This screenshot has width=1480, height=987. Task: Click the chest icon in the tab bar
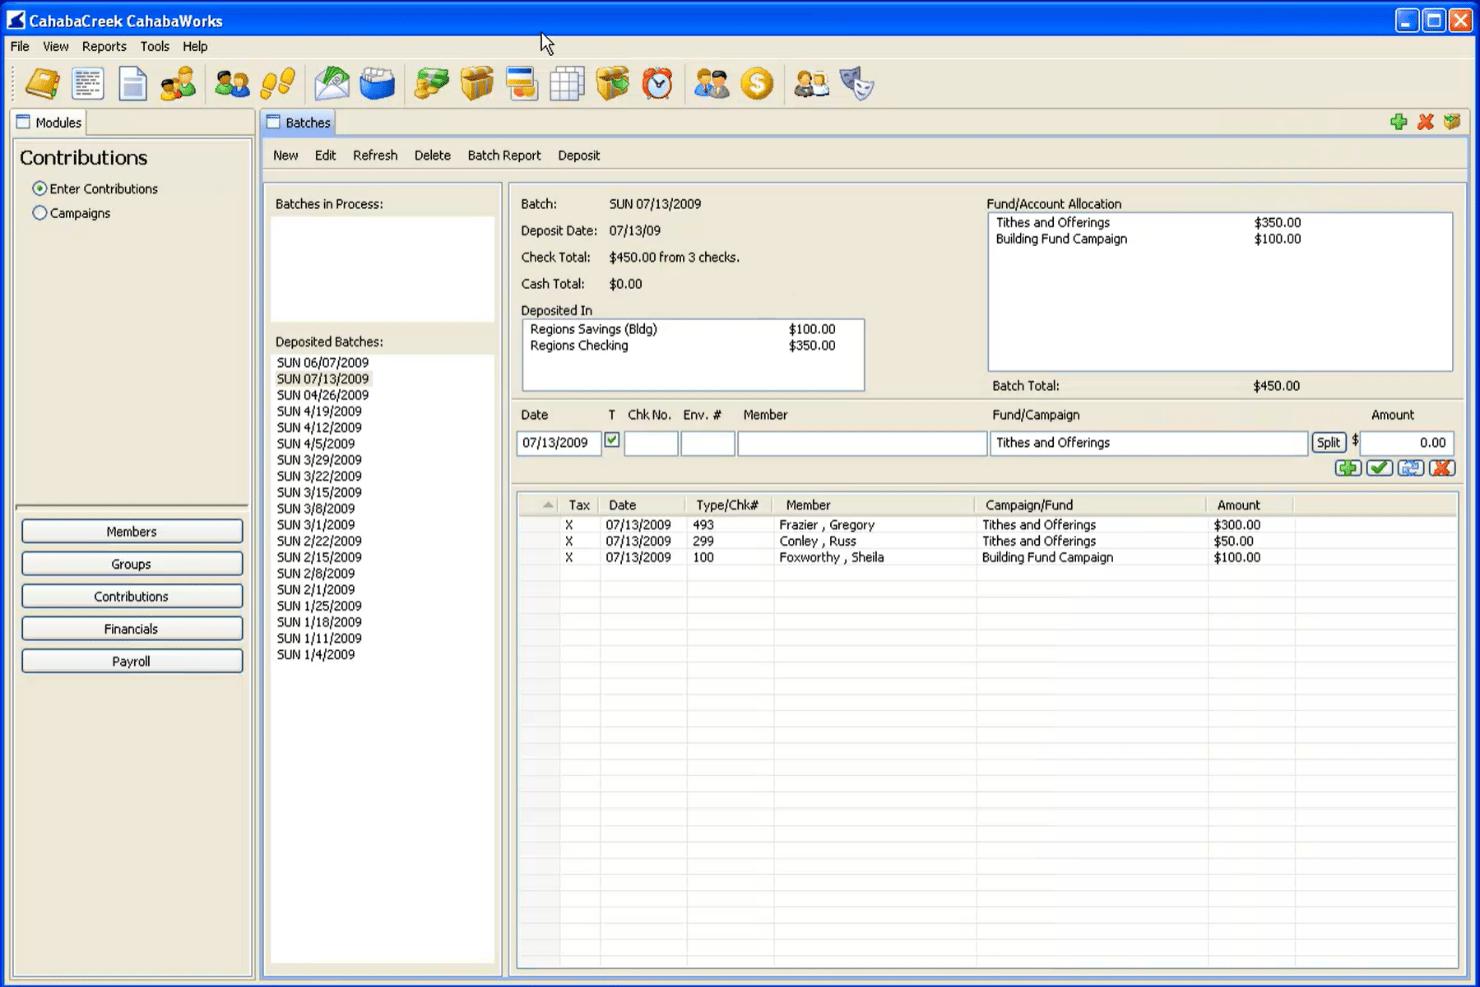point(1452,122)
